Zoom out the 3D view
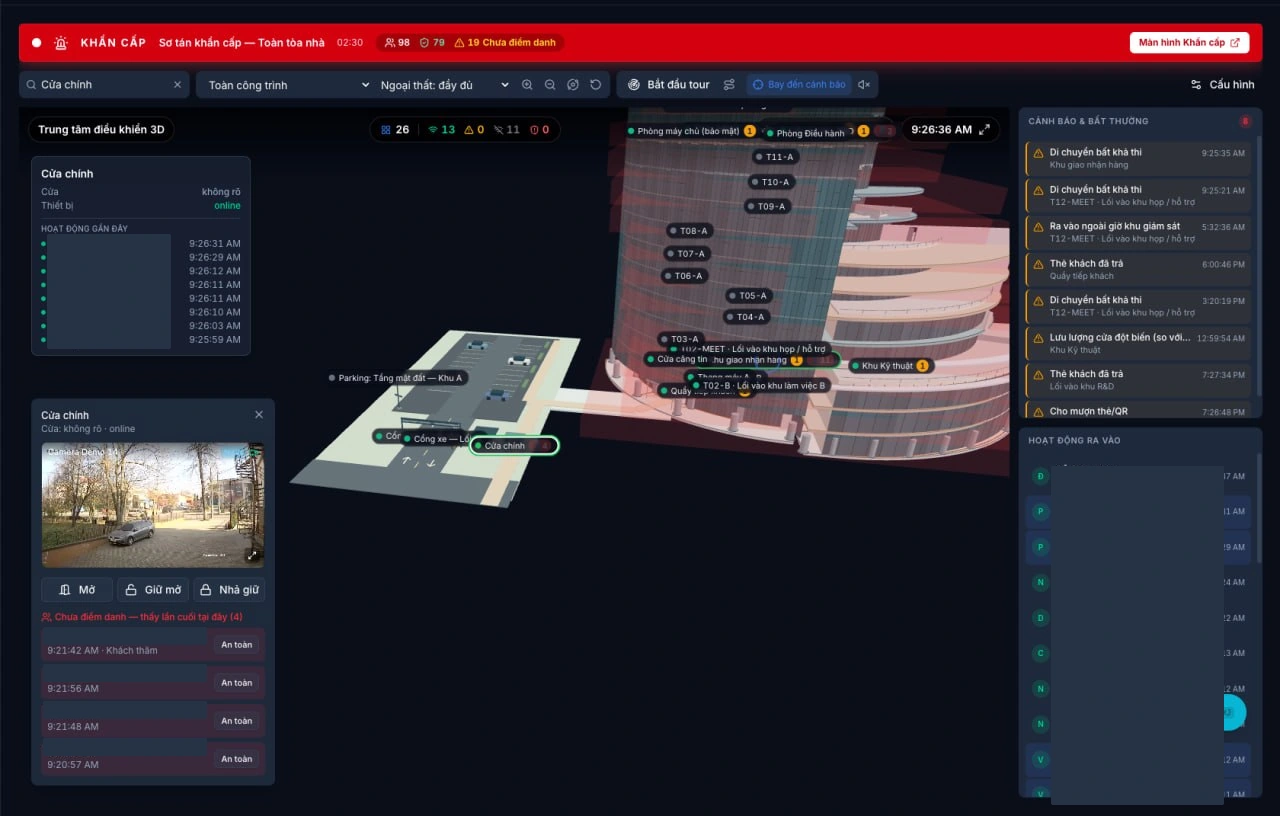Image resolution: width=1280 pixels, height=816 pixels. (x=550, y=85)
